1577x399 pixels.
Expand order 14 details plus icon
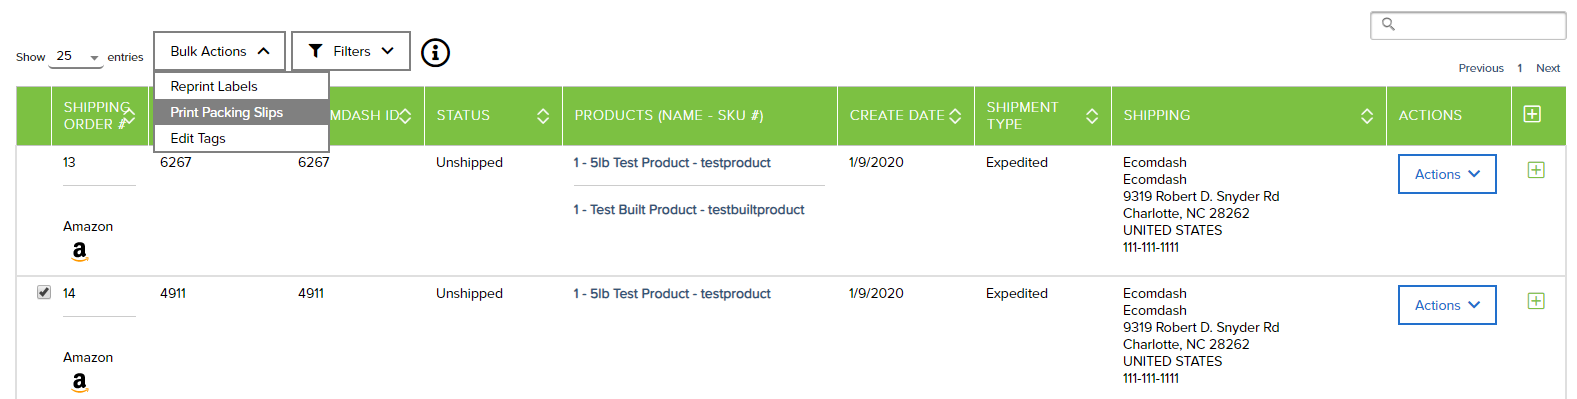click(1536, 301)
